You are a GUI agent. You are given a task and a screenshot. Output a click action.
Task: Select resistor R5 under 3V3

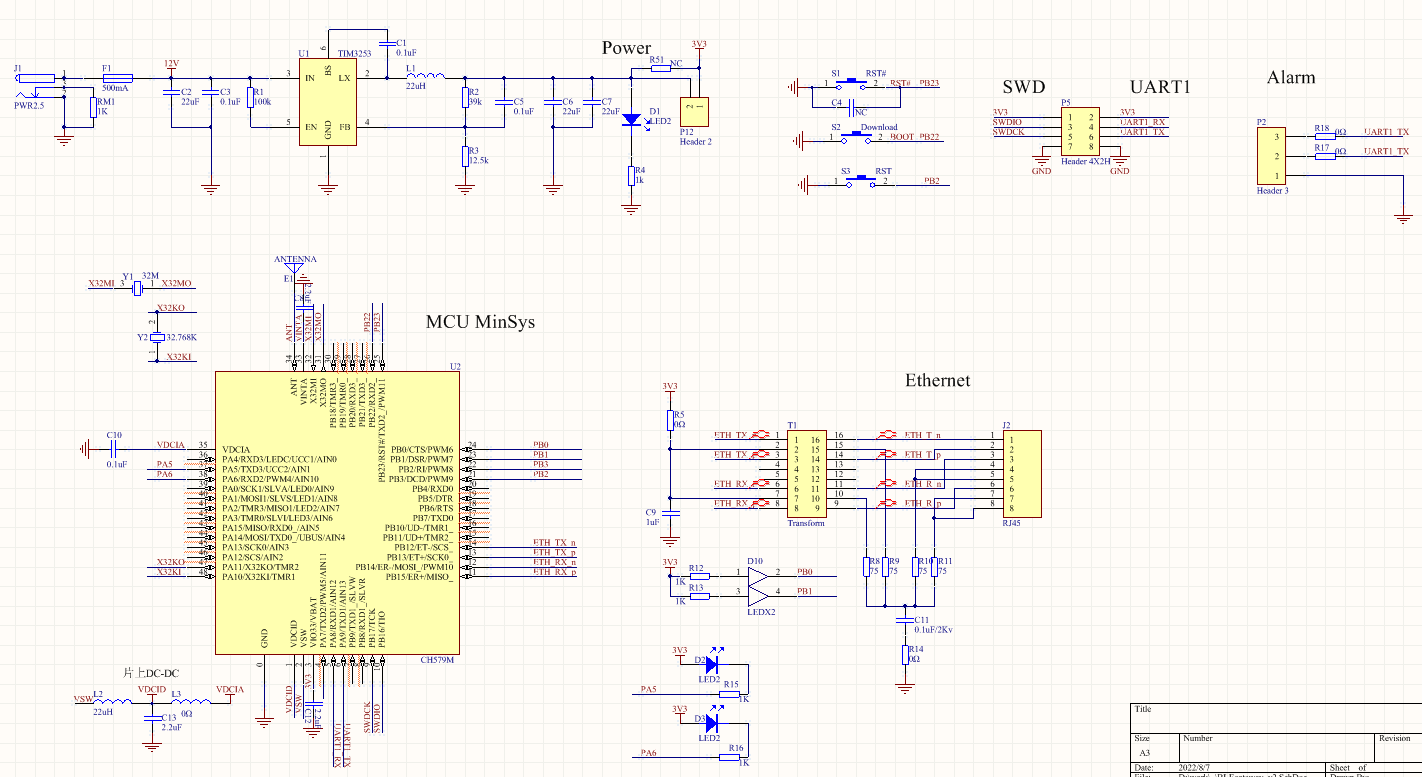(x=670, y=420)
